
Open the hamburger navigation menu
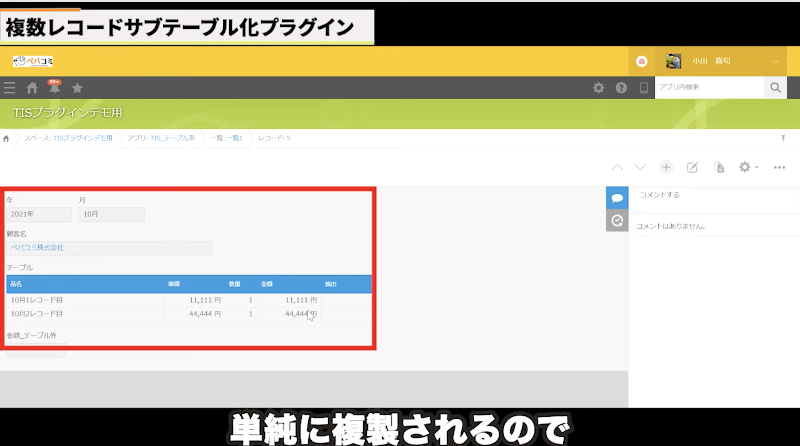pos(10,88)
